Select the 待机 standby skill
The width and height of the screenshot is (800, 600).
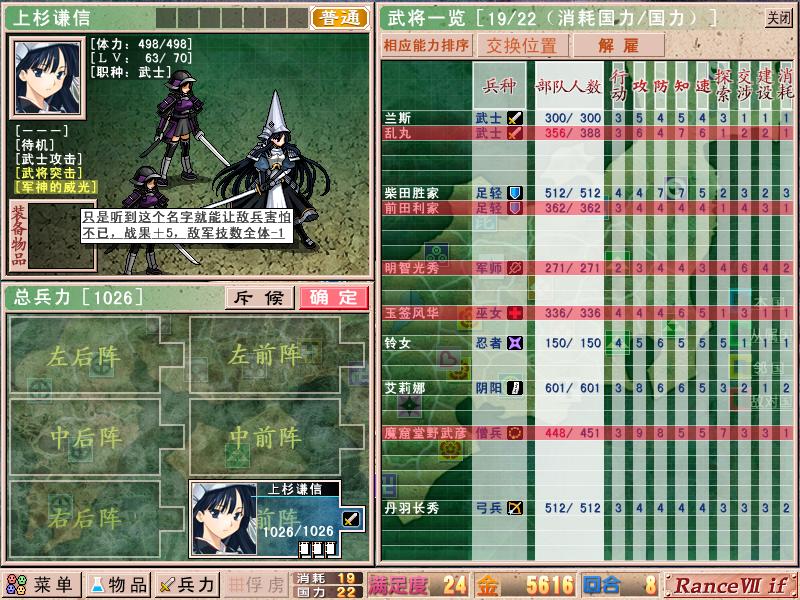tap(35, 145)
